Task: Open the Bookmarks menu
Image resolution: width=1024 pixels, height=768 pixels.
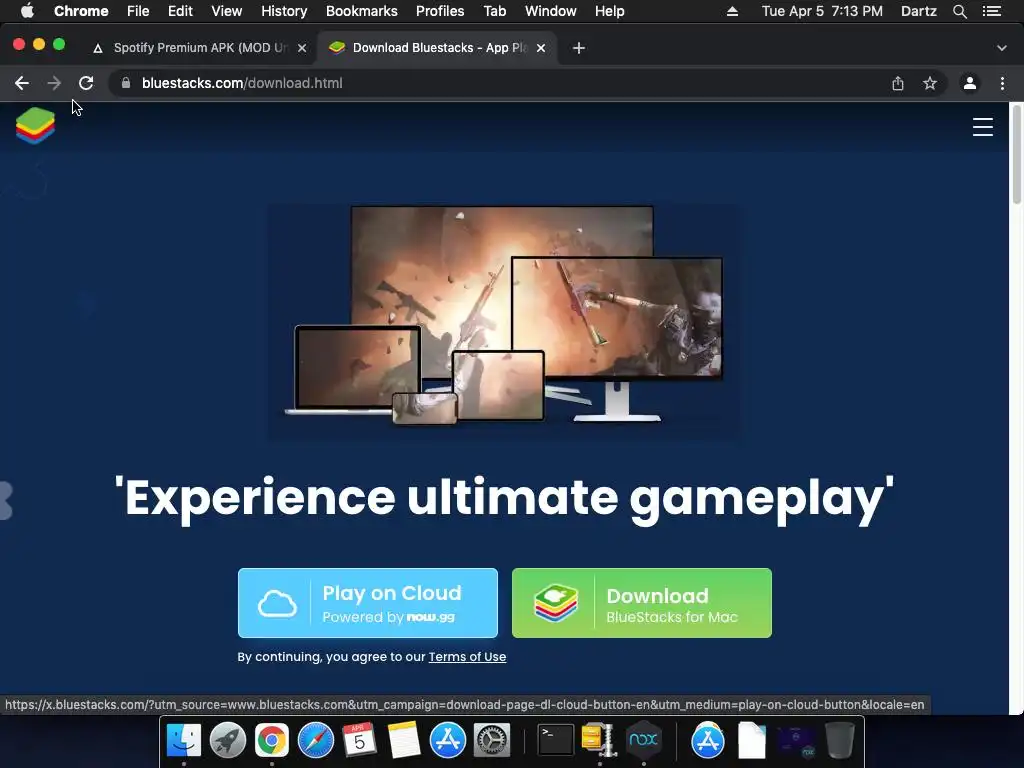Action: [x=362, y=11]
